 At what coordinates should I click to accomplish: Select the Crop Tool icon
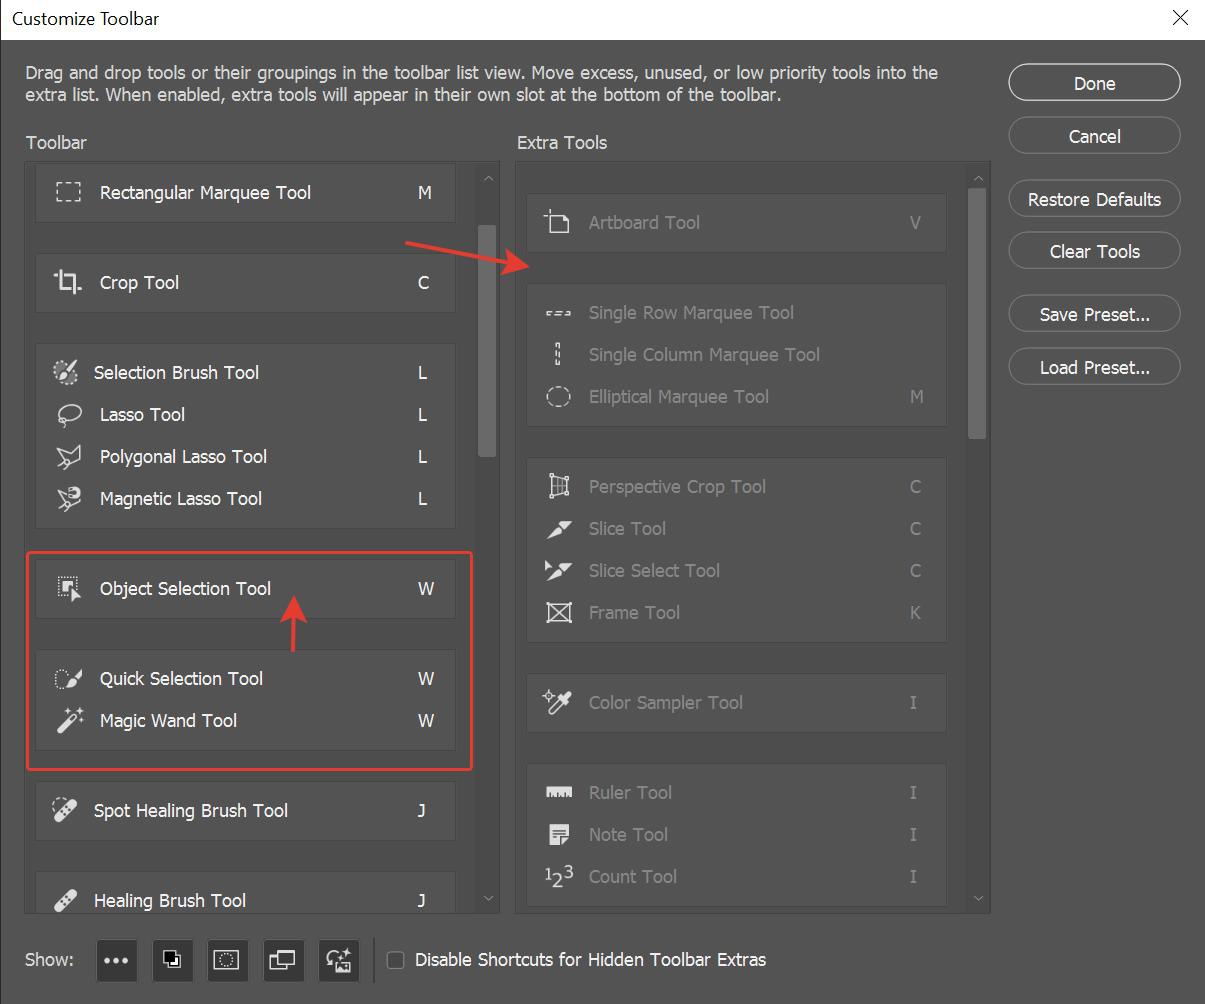(x=68, y=283)
